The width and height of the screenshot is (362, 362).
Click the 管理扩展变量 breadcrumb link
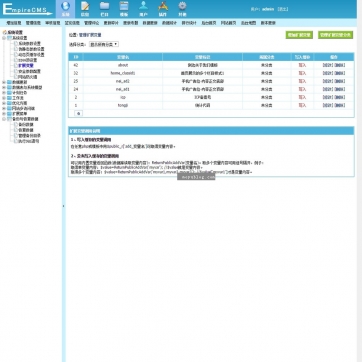pyautogui.click(x=90, y=35)
